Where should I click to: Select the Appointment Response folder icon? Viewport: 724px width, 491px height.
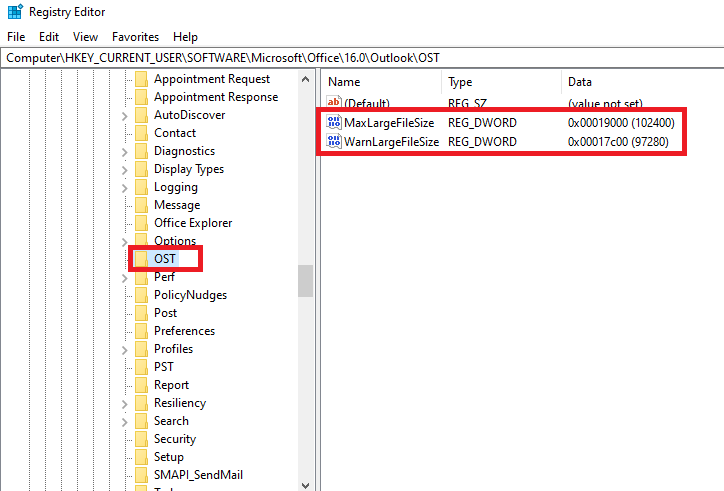(141, 97)
